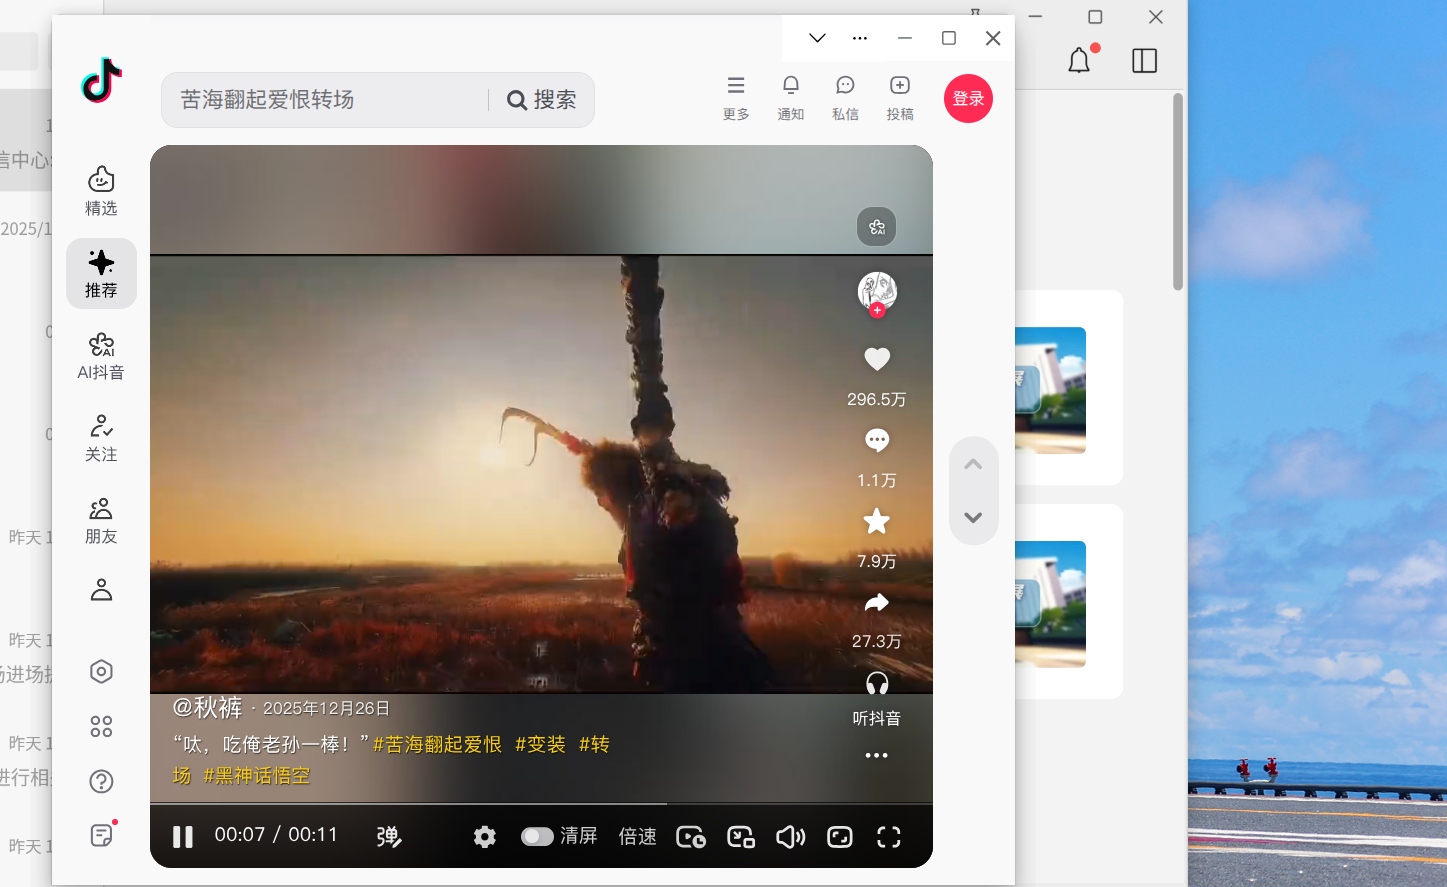Follow the author with the red plus
The height and width of the screenshot is (887, 1447).
point(877,311)
